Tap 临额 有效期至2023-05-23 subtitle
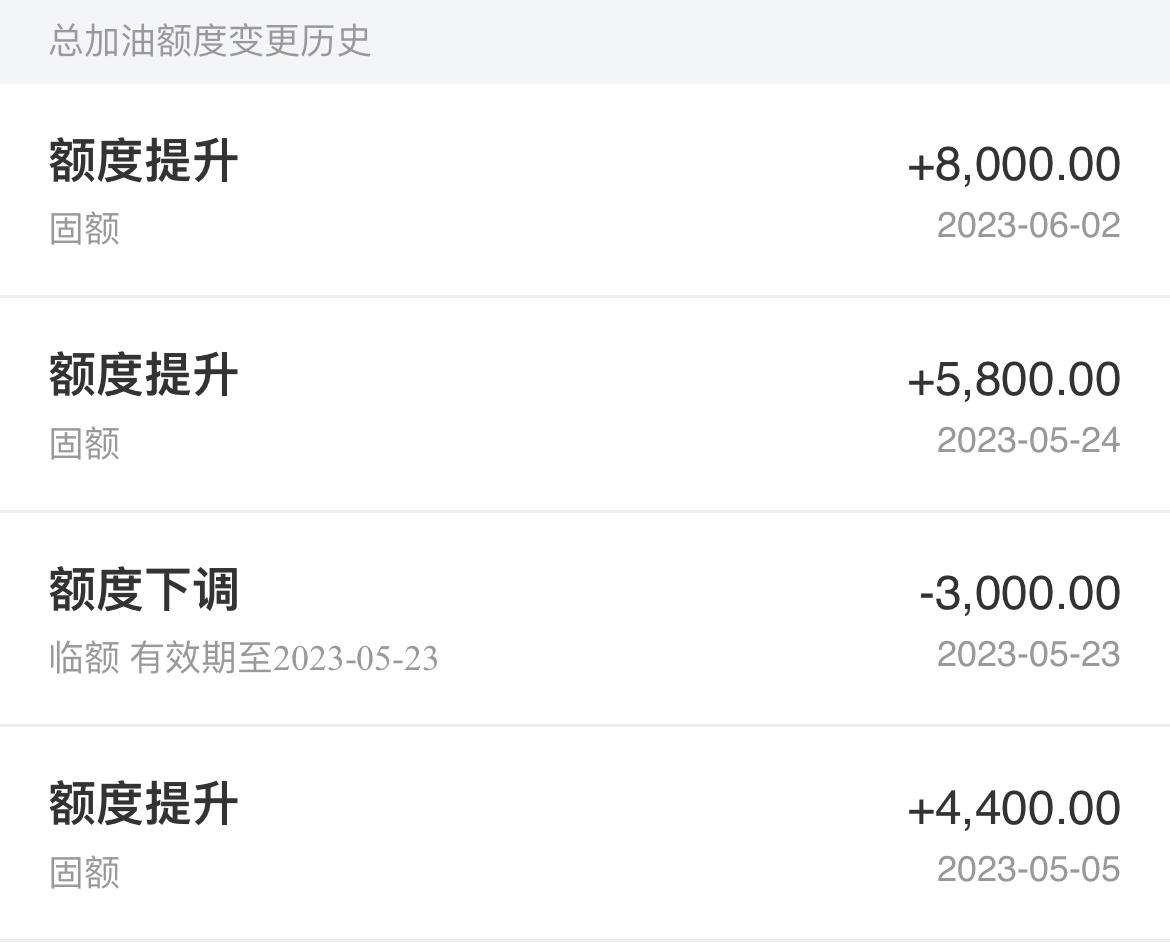The image size is (1170, 949). click(x=243, y=658)
